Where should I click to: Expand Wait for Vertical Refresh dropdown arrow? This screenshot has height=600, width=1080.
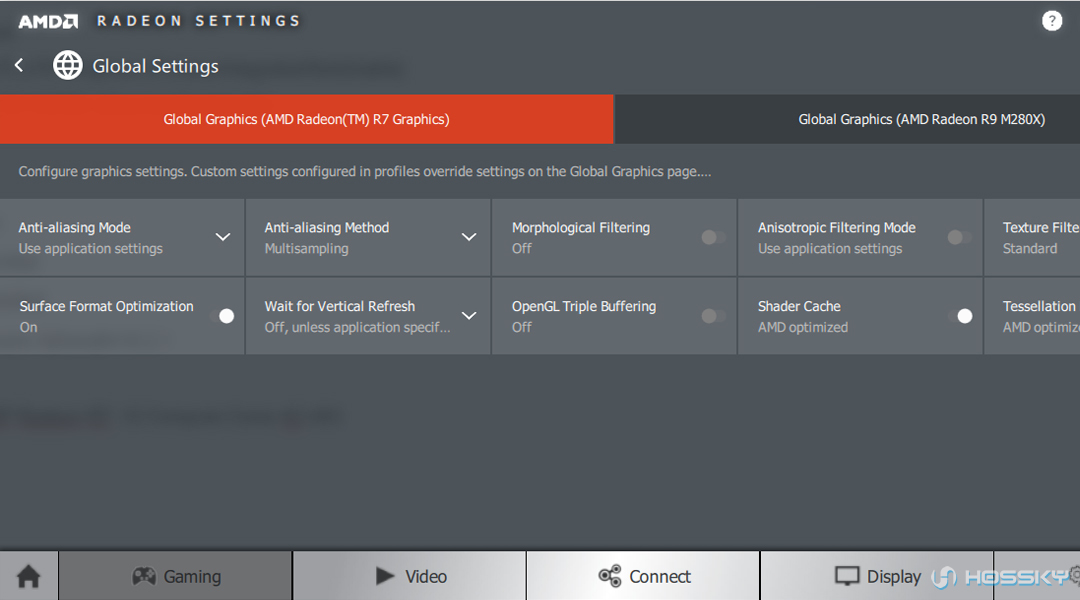point(469,315)
